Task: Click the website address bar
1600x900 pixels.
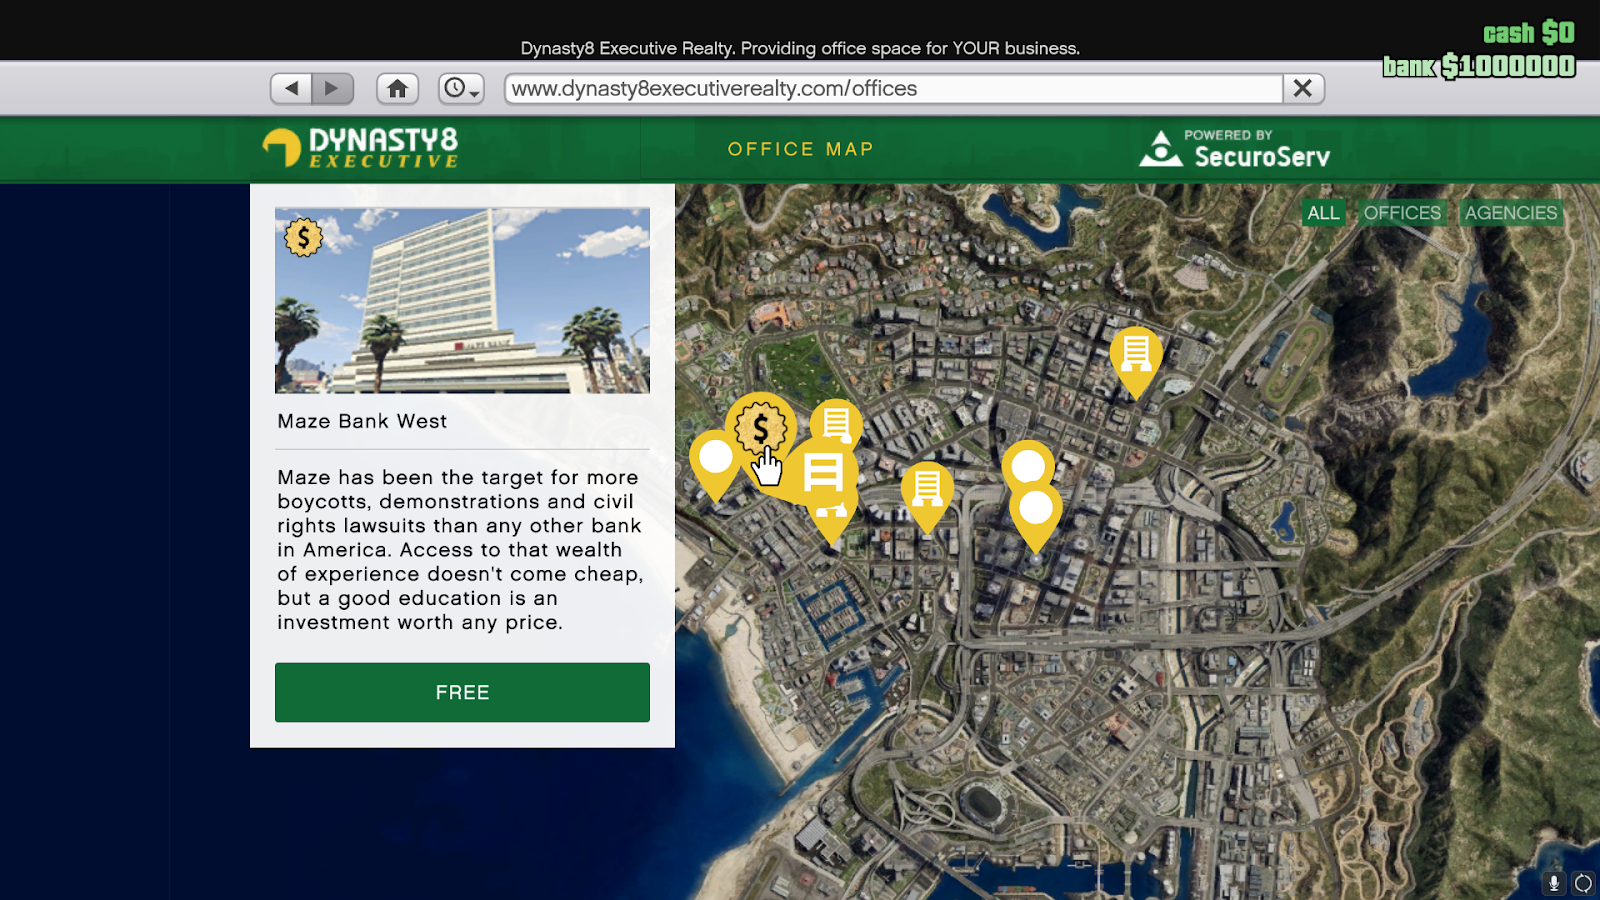Action: (894, 88)
